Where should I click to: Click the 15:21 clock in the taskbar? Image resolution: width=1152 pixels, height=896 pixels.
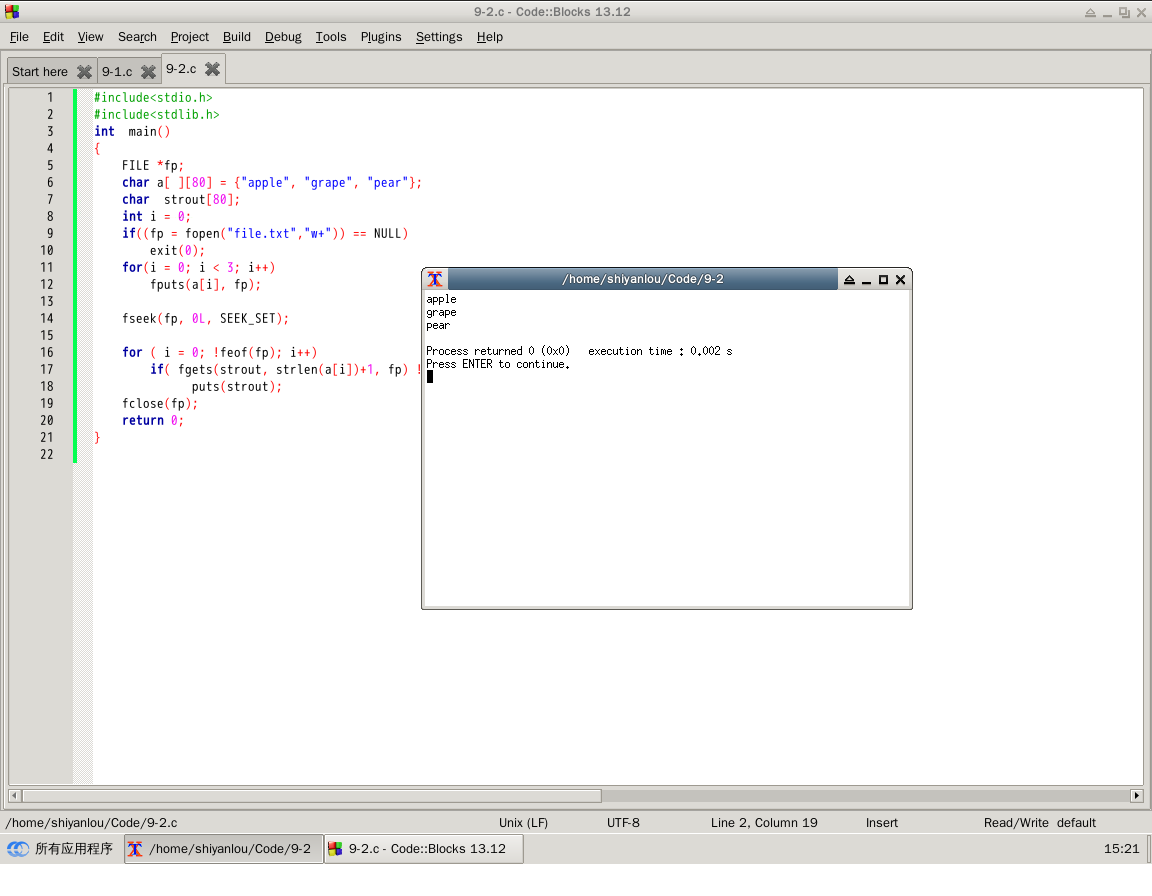[1121, 849]
